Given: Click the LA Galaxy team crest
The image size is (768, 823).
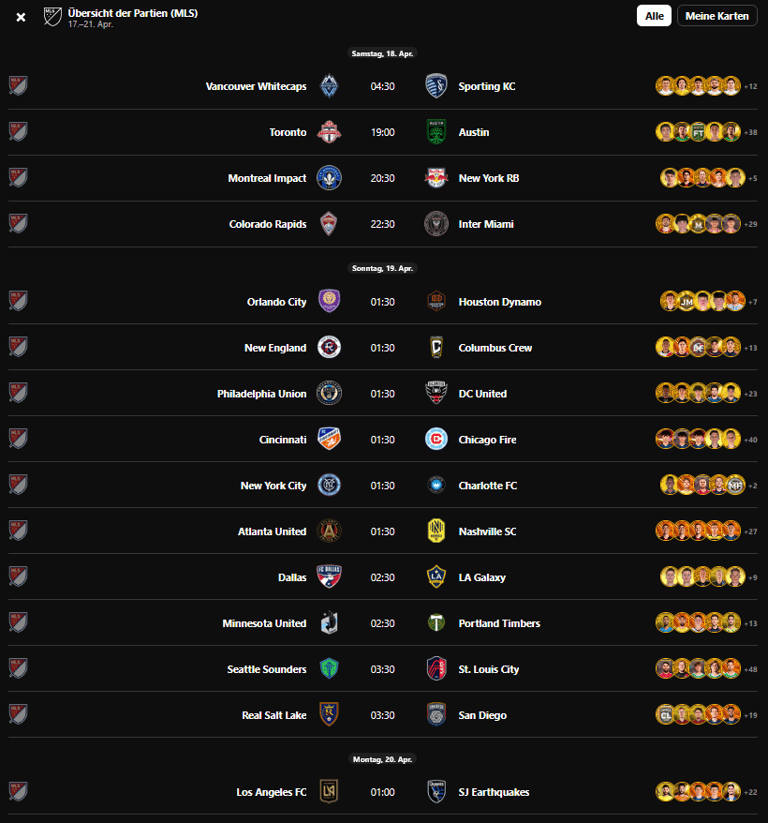Looking at the screenshot, I should [435, 577].
